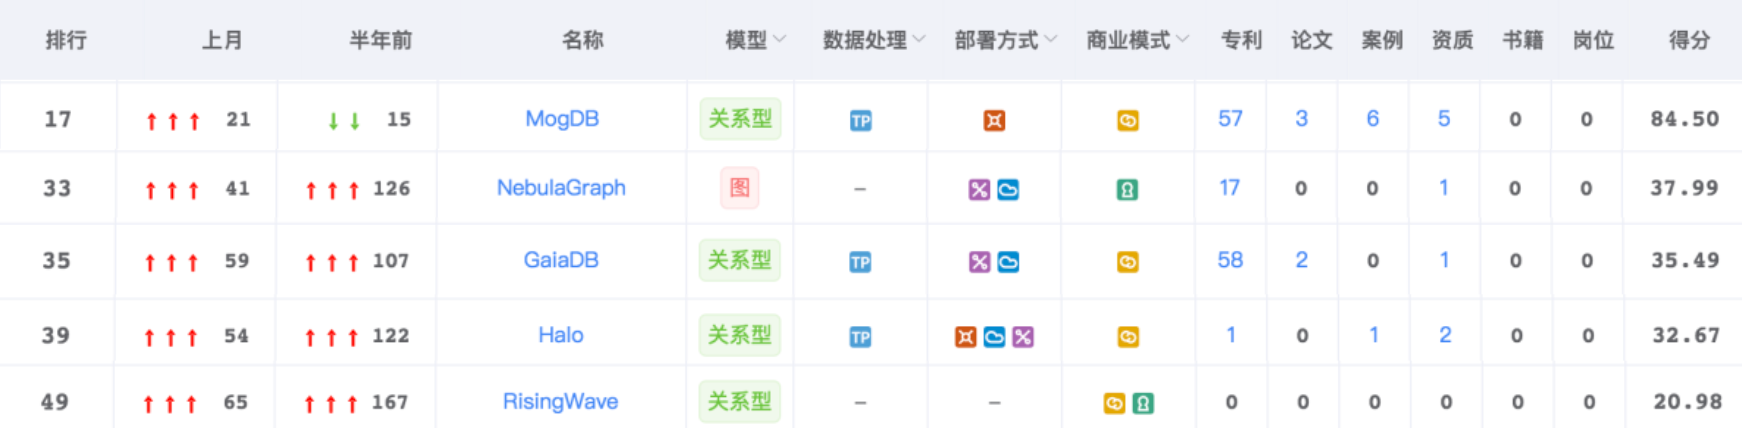The height and width of the screenshot is (428, 1742).
Task: Open the 部署方式 column filter dropdown
Action: (1051, 40)
